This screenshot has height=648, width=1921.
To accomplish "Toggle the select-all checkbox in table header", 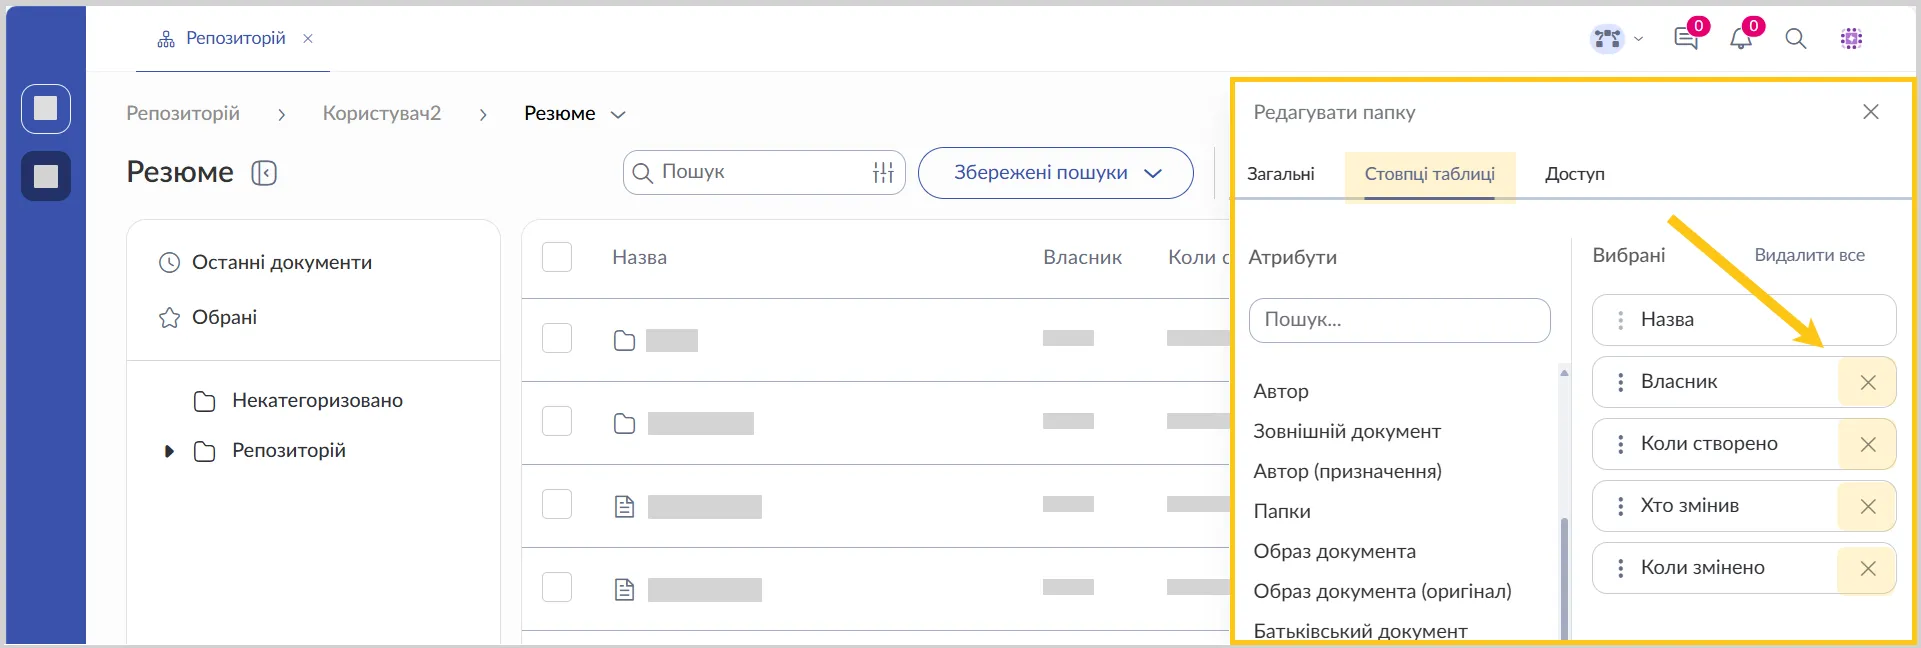I will [557, 257].
